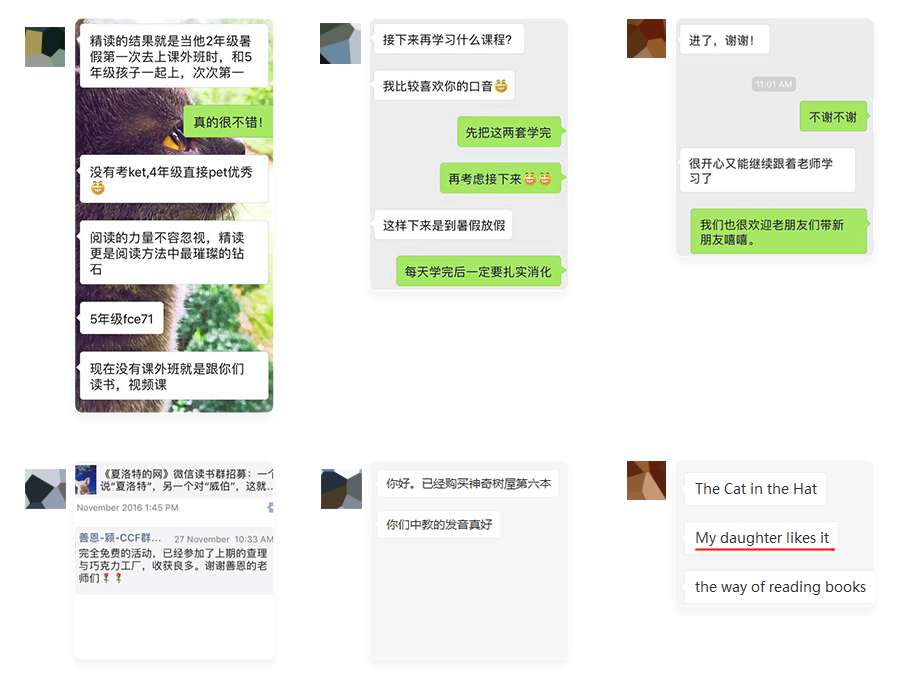Image resolution: width=900 pixels, height=682 pixels.
Task: Click the bottom-middle dark mosaic avatar
Action: [x=342, y=489]
